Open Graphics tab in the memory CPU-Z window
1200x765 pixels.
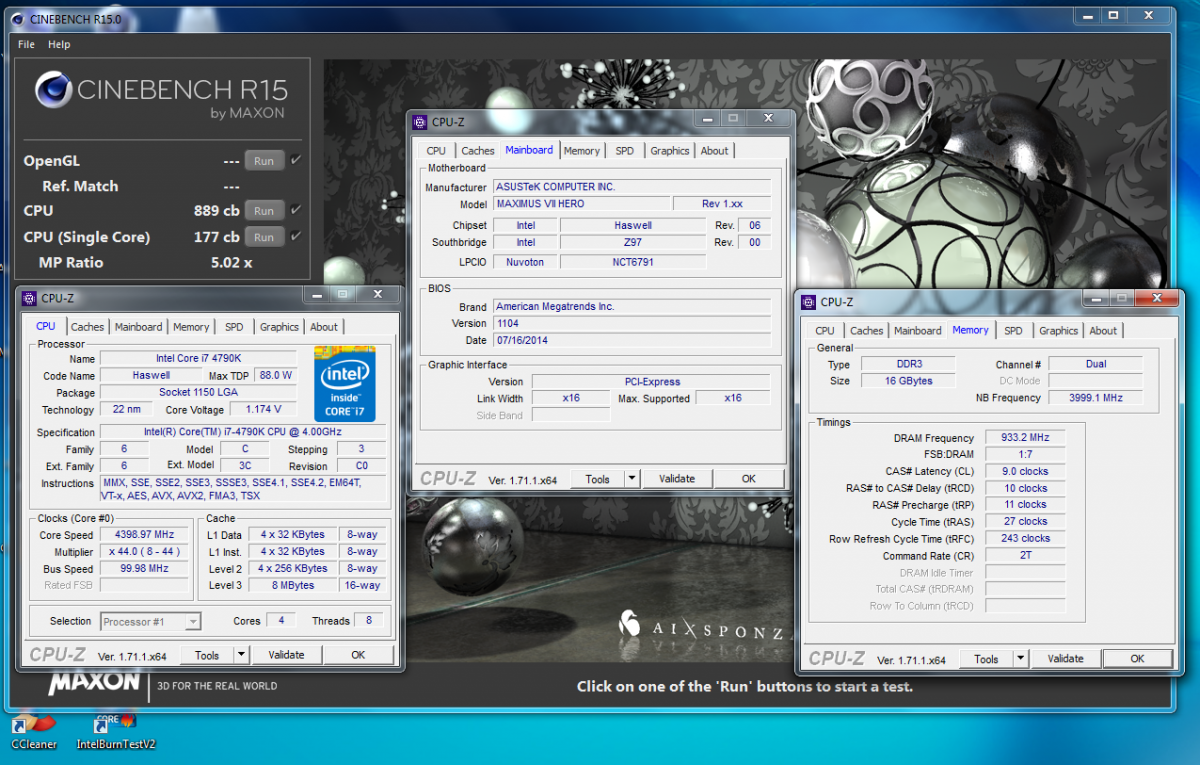(1059, 331)
